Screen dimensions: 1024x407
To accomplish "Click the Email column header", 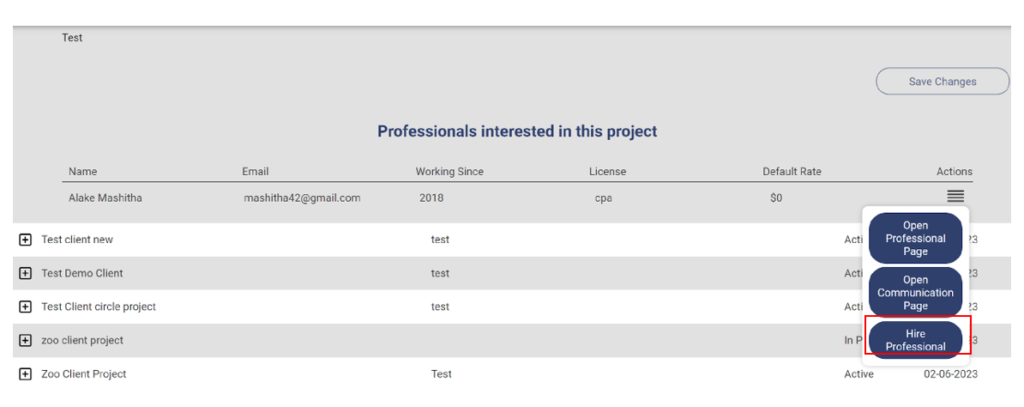I will [x=255, y=172].
